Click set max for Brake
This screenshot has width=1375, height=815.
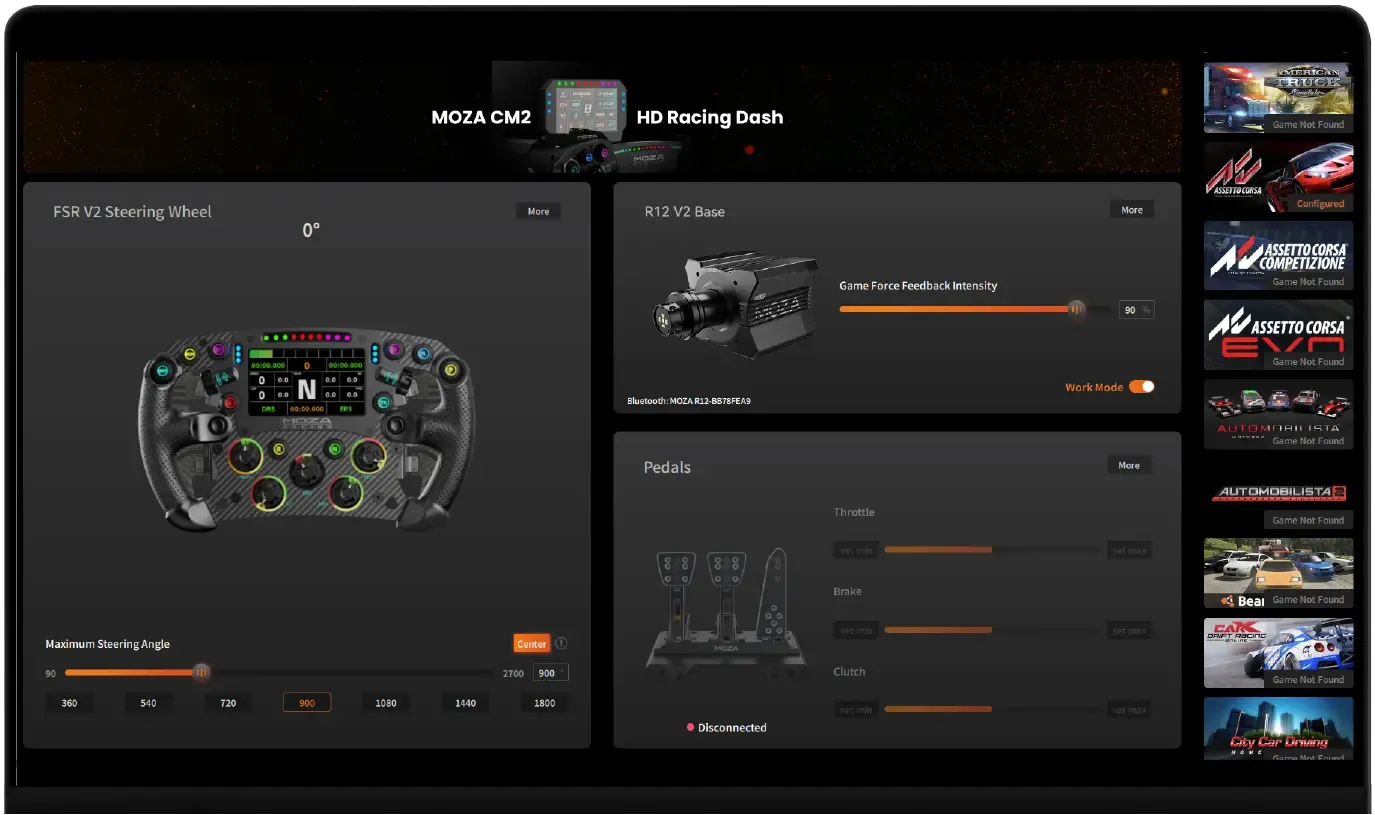point(1129,630)
